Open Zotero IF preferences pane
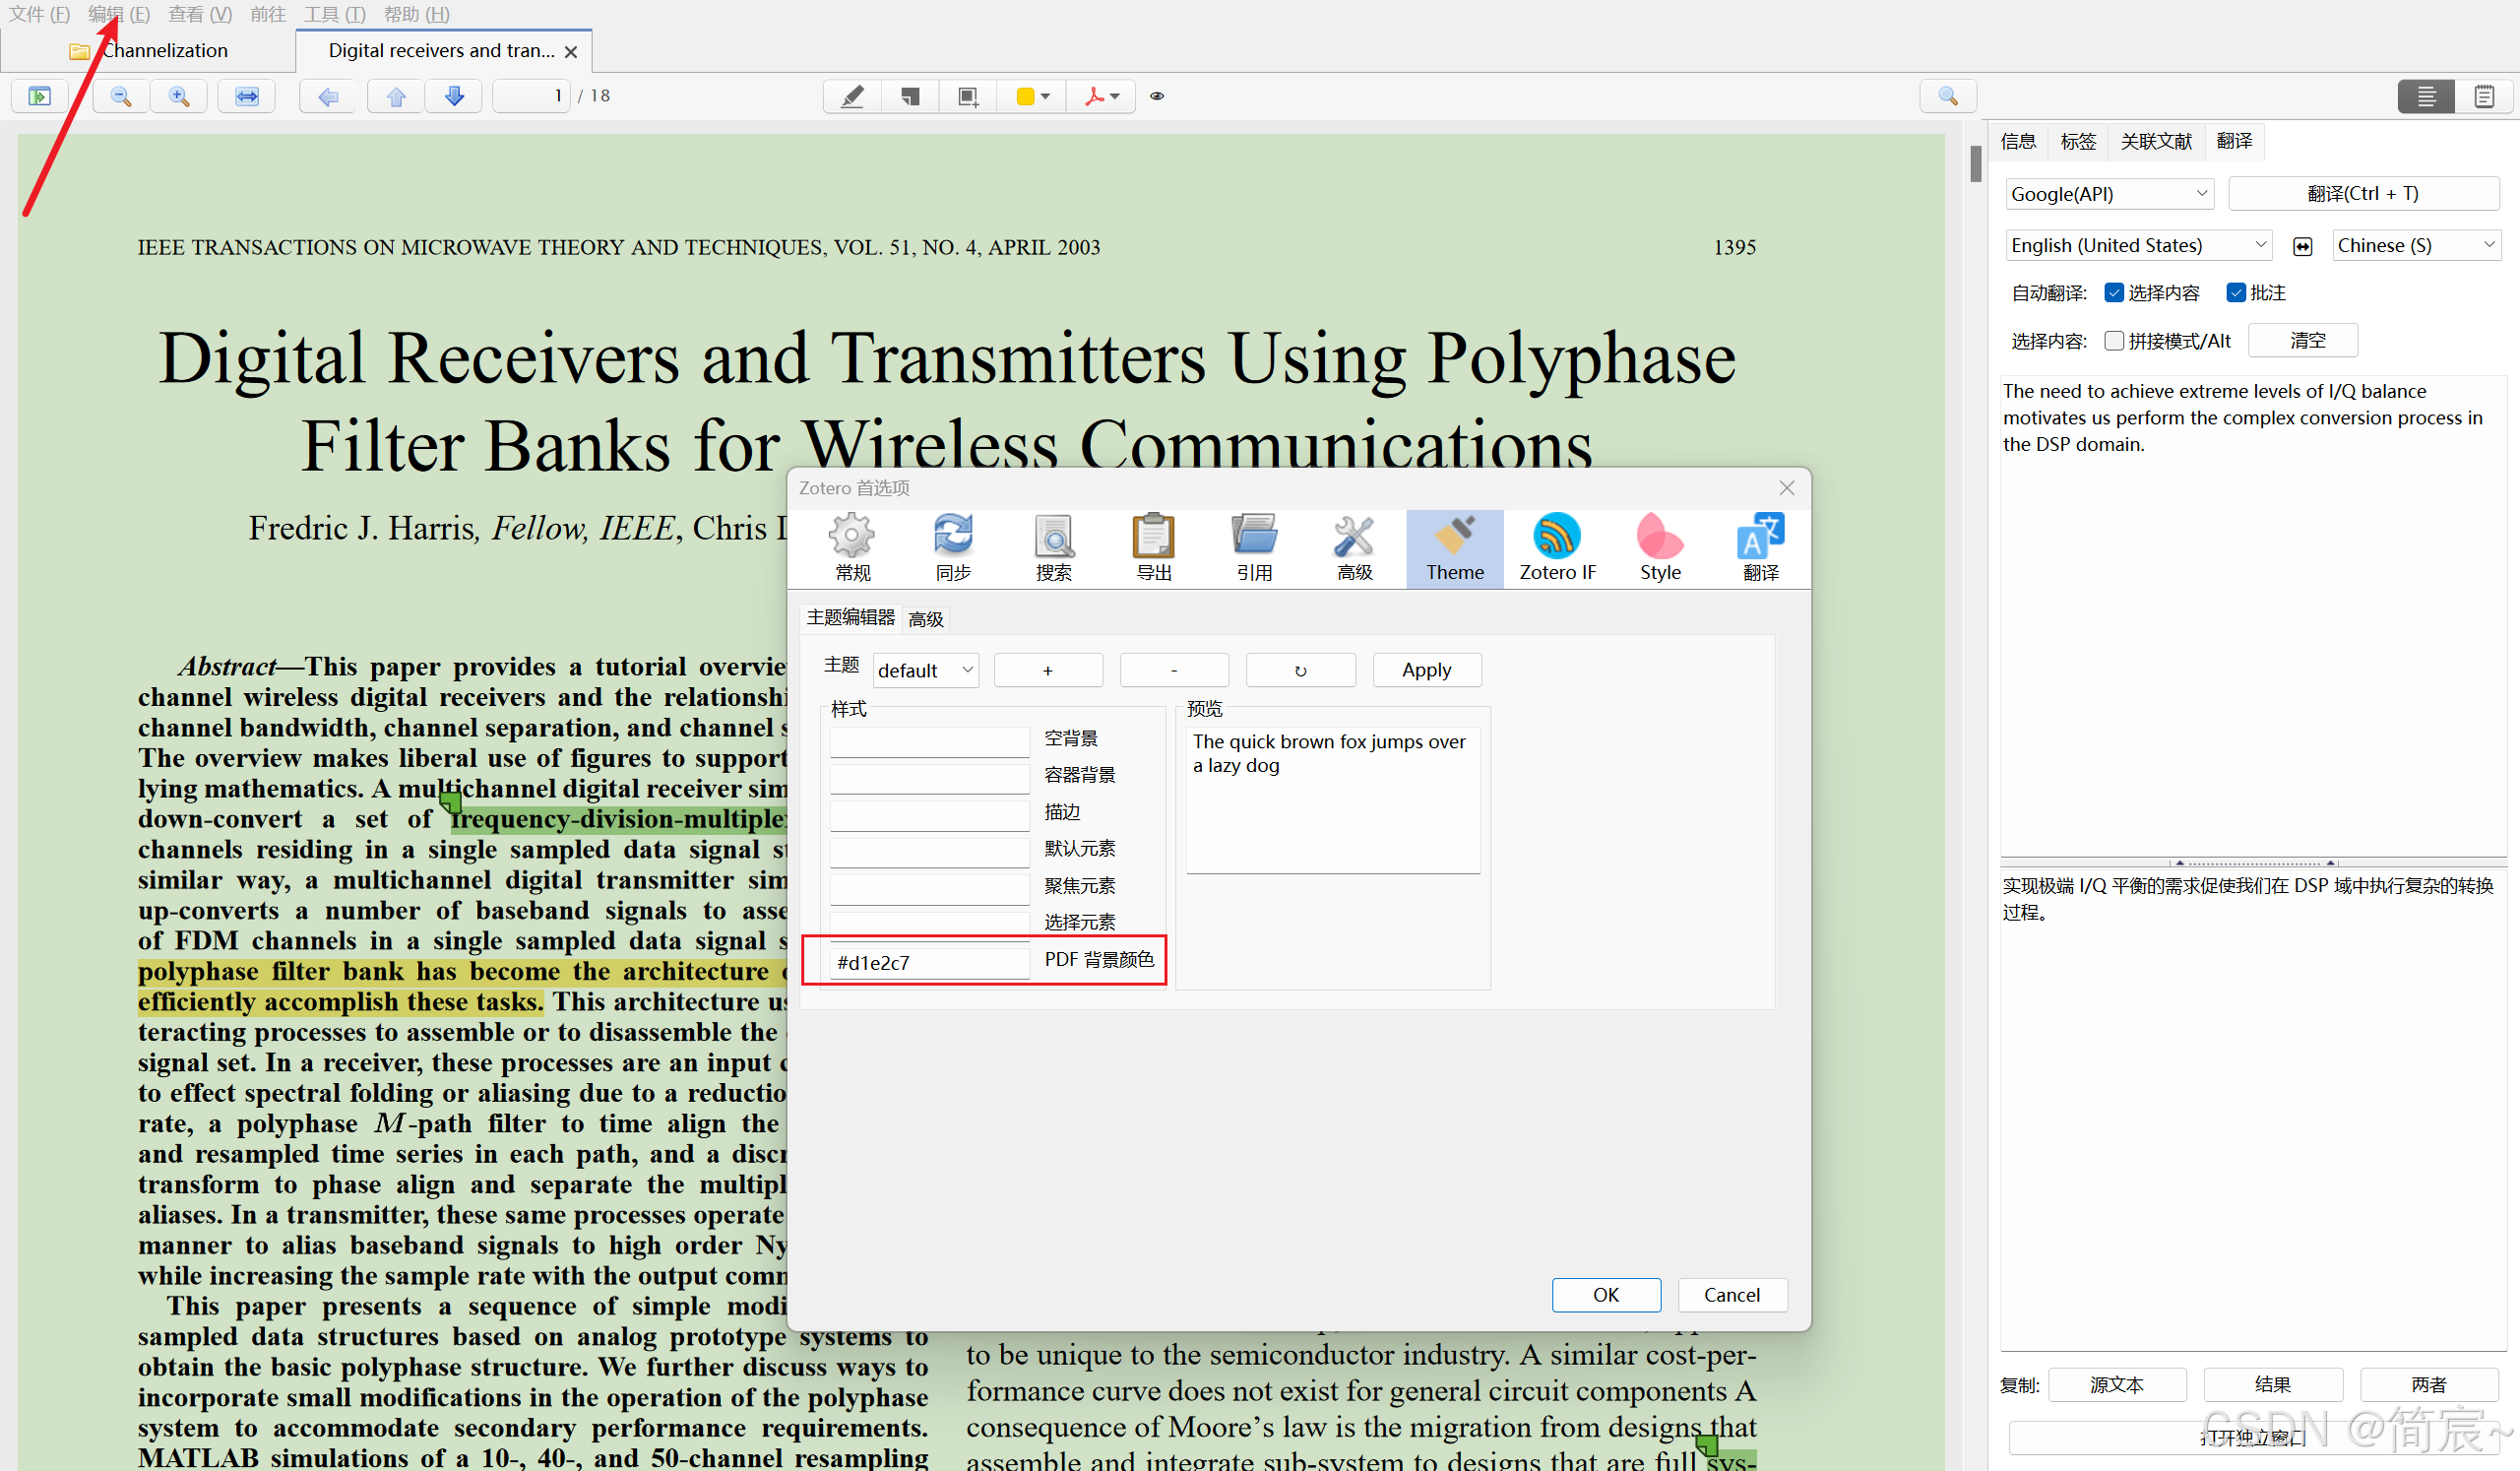The height and width of the screenshot is (1471, 2520). tap(1557, 547)
